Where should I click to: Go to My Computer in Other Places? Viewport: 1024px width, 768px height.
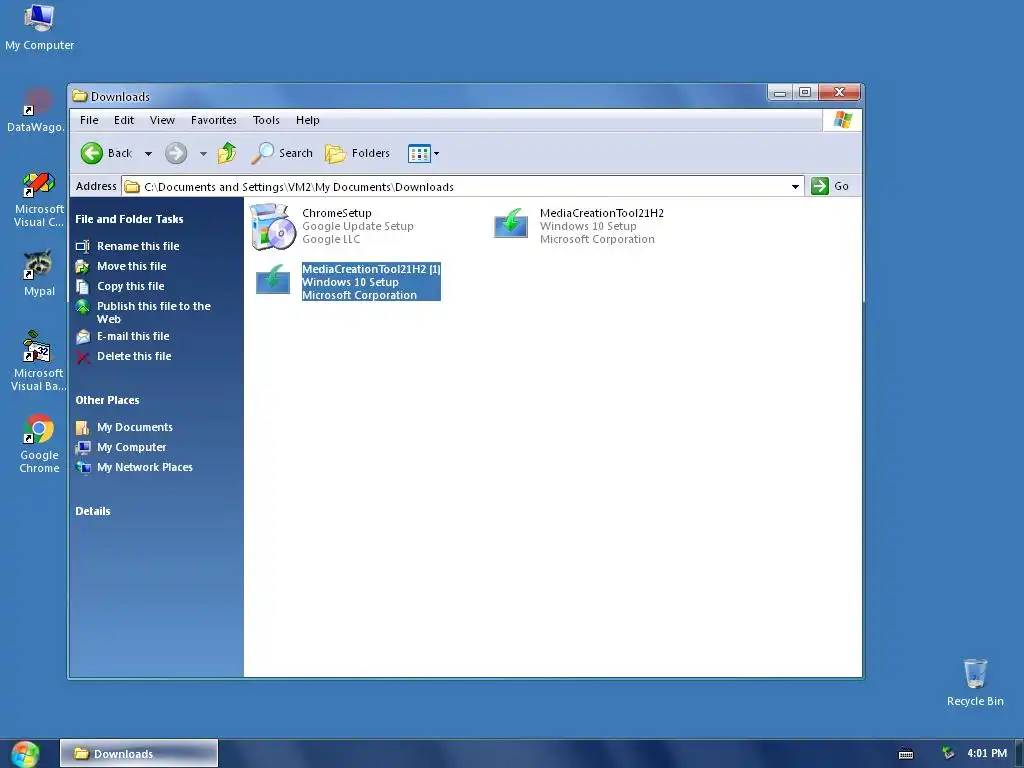click(131, 447)
